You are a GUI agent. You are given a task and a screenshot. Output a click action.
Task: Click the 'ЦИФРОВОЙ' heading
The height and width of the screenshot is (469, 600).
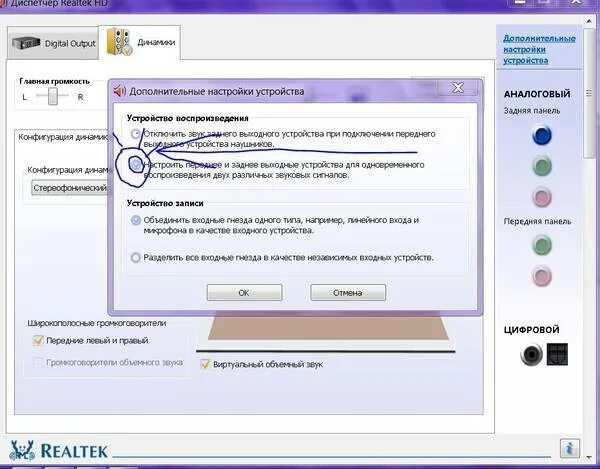(x=532, y=330)
